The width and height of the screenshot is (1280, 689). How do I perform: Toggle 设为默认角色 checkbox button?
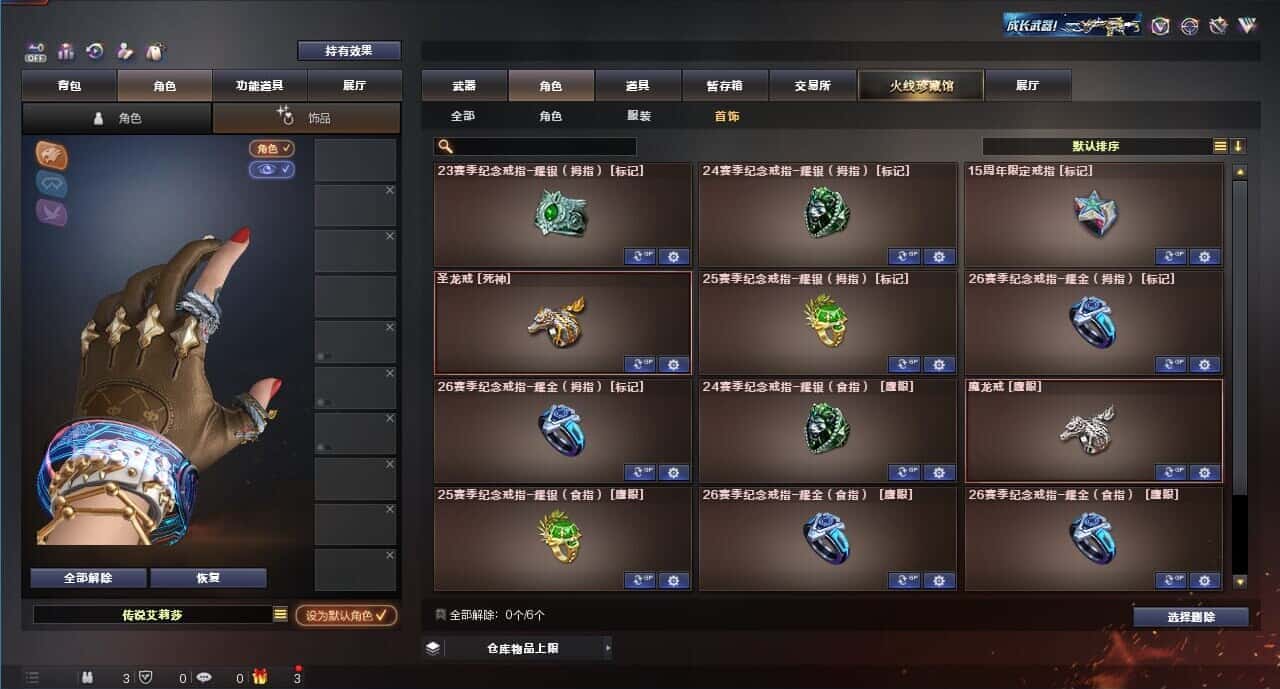tap(346, 616)
